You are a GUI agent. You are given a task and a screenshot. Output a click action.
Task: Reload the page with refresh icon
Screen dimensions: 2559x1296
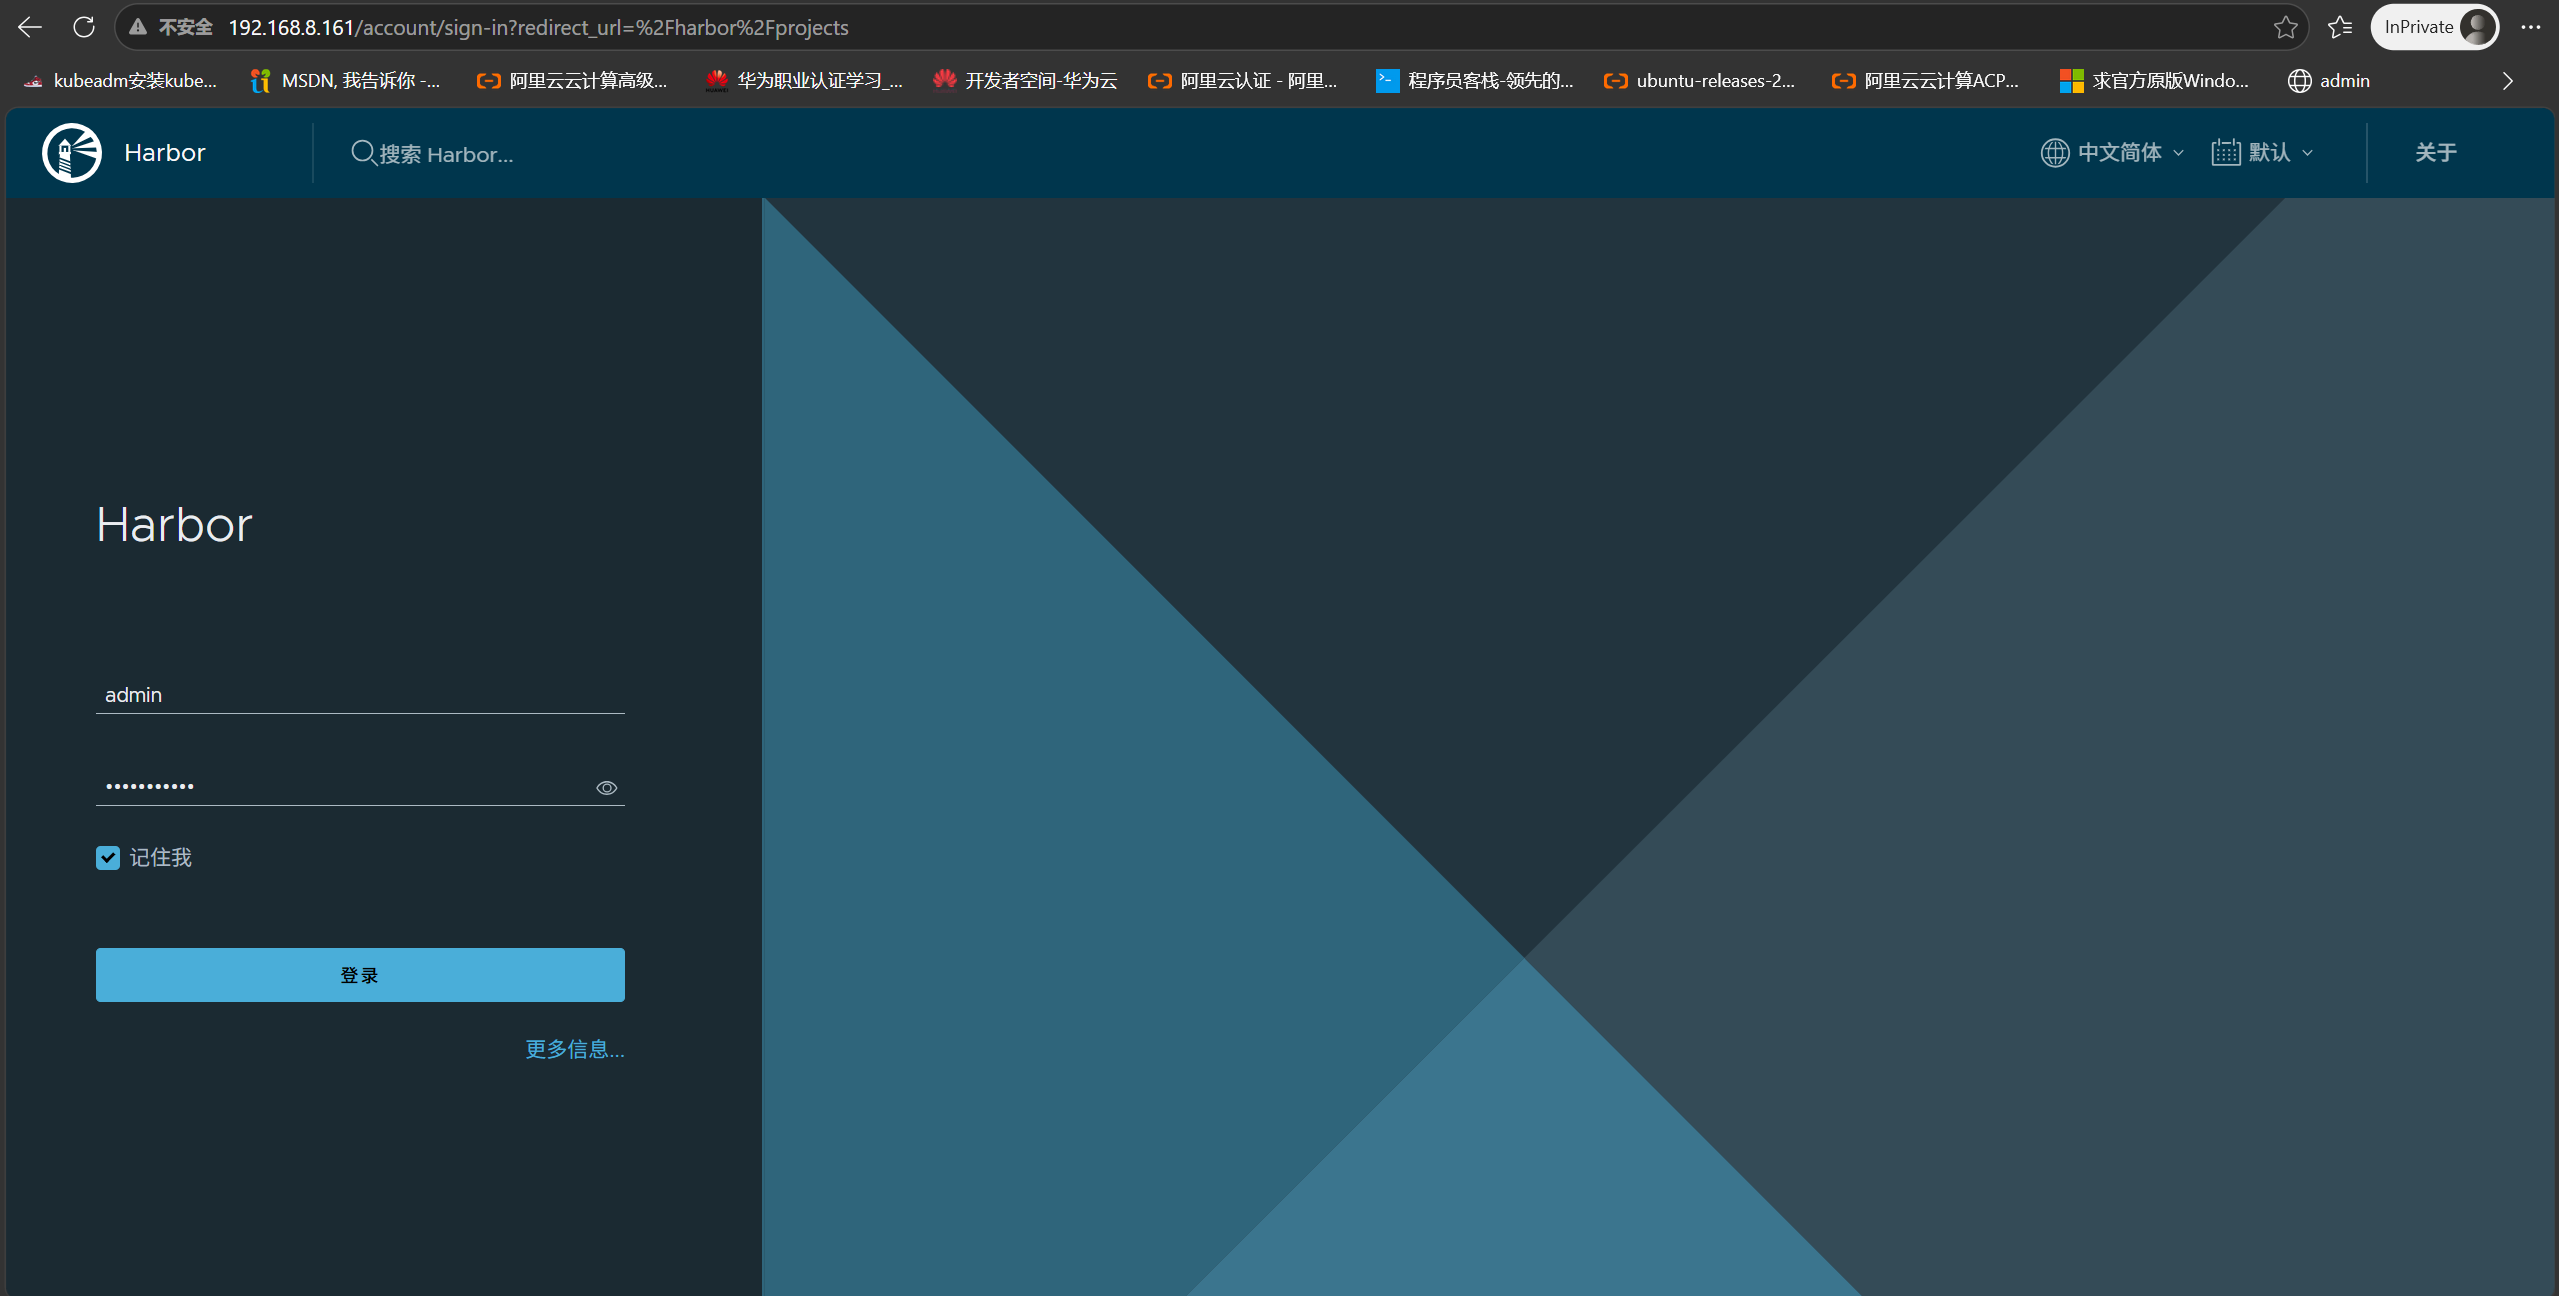point(84,27)
